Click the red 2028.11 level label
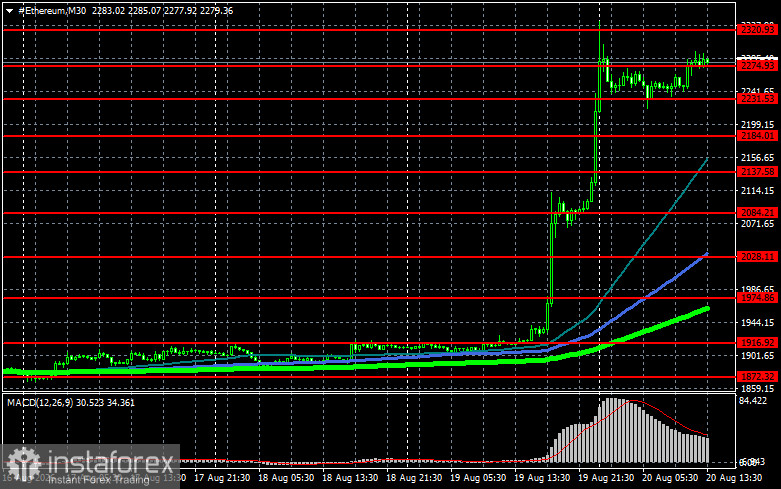 (x=758, y=256)
